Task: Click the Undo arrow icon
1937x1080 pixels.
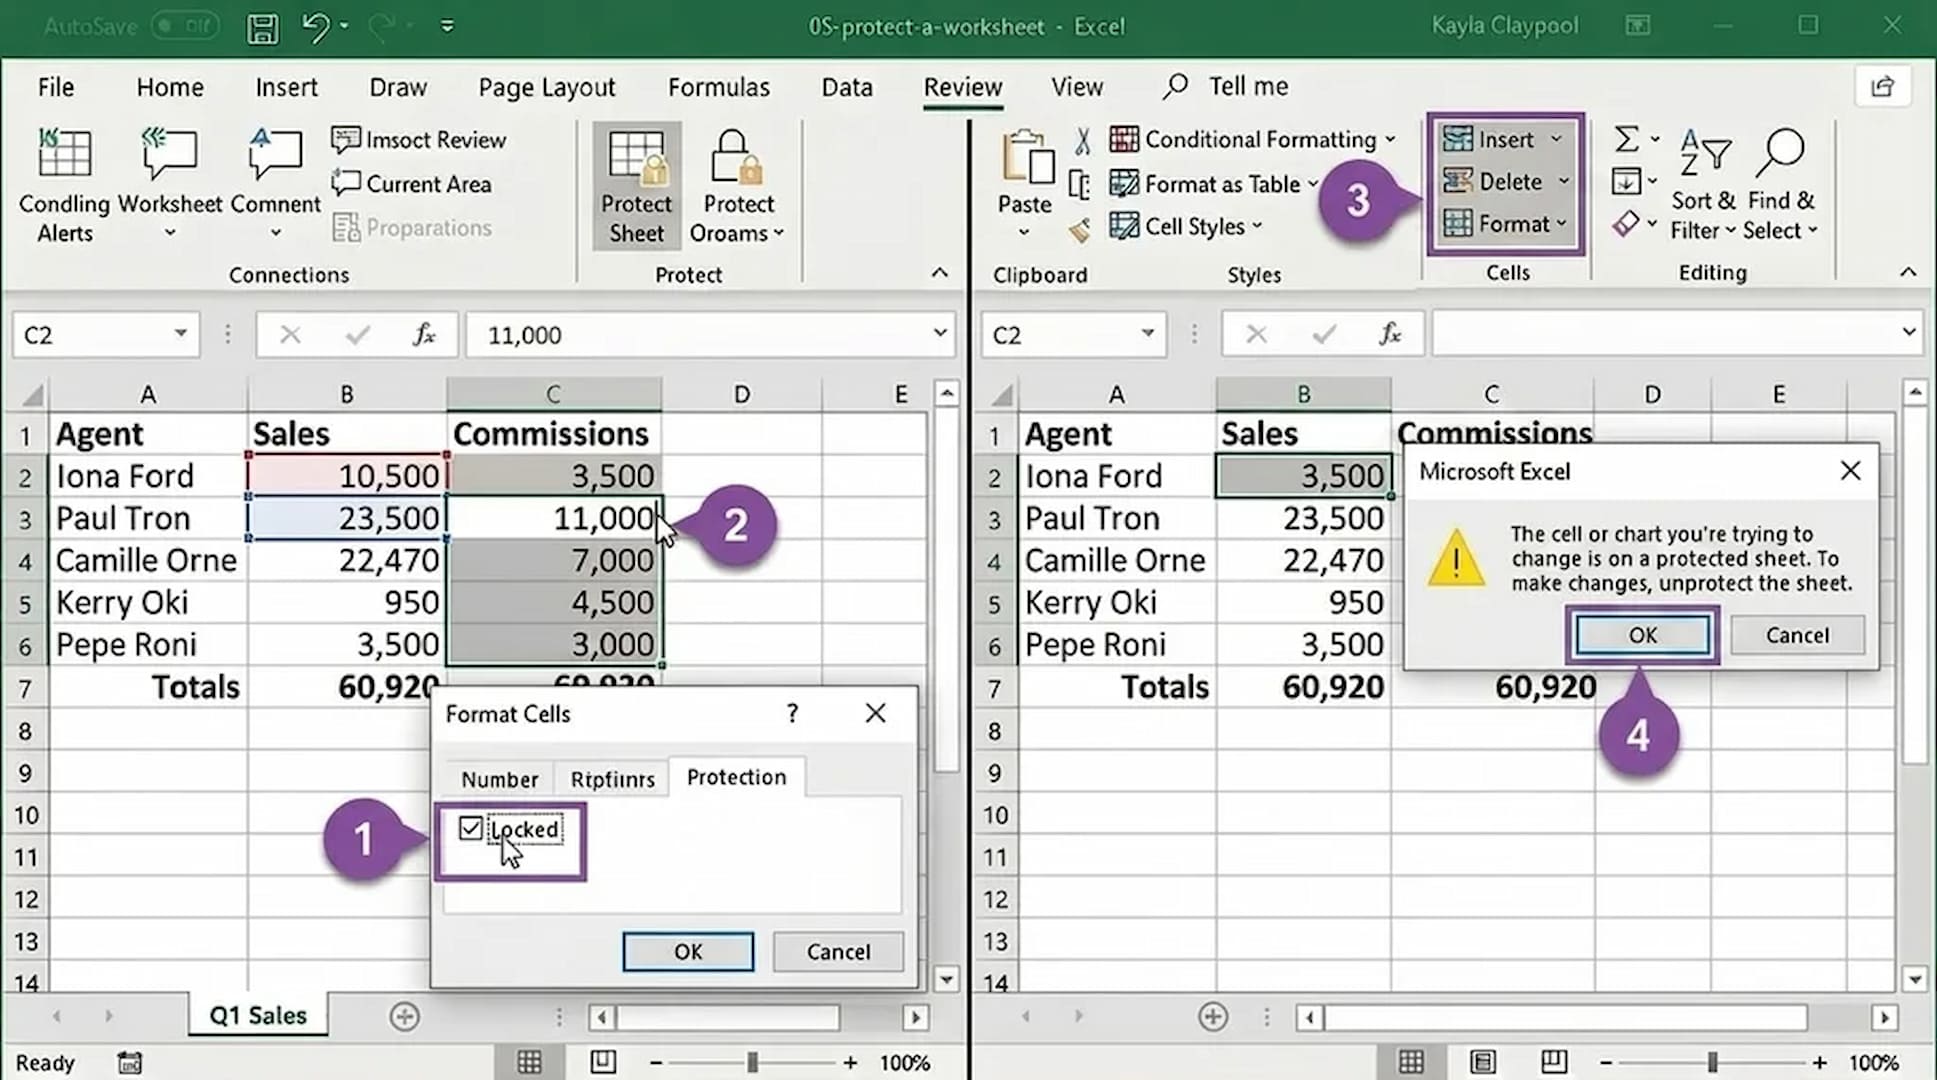Action: pos(316,26)
